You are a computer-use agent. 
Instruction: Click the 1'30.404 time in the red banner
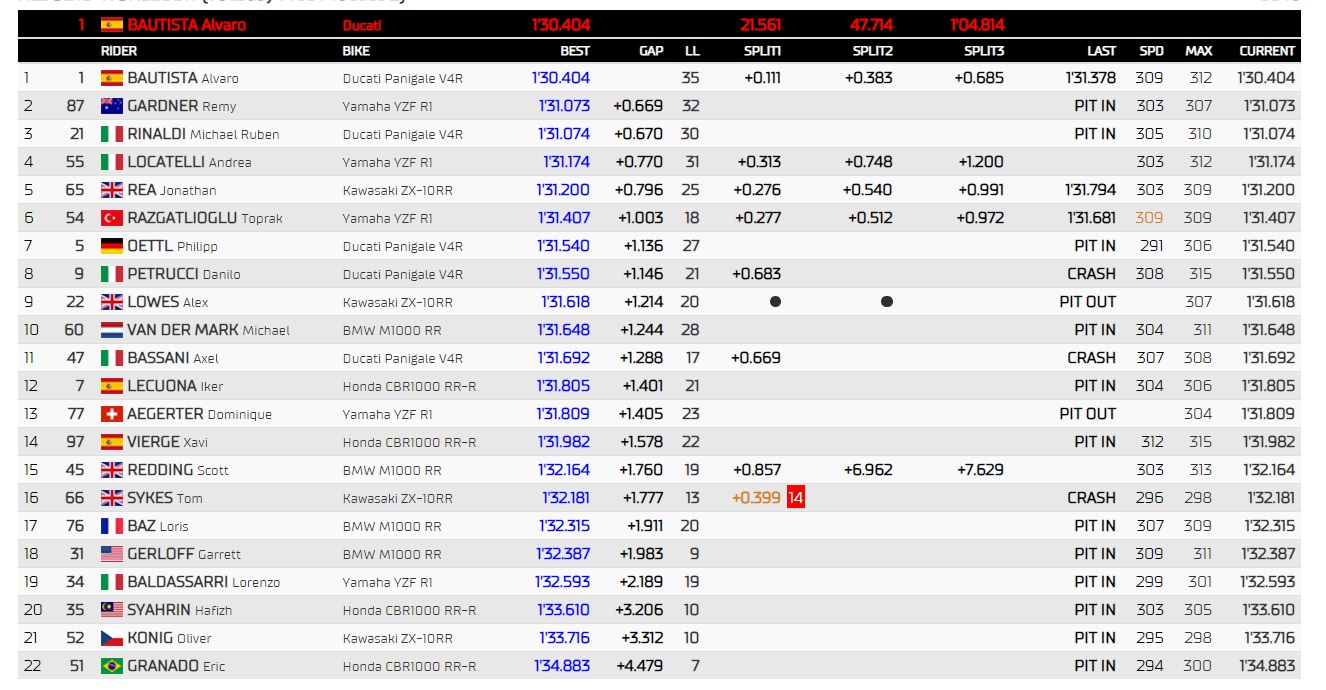pos(561,25)
